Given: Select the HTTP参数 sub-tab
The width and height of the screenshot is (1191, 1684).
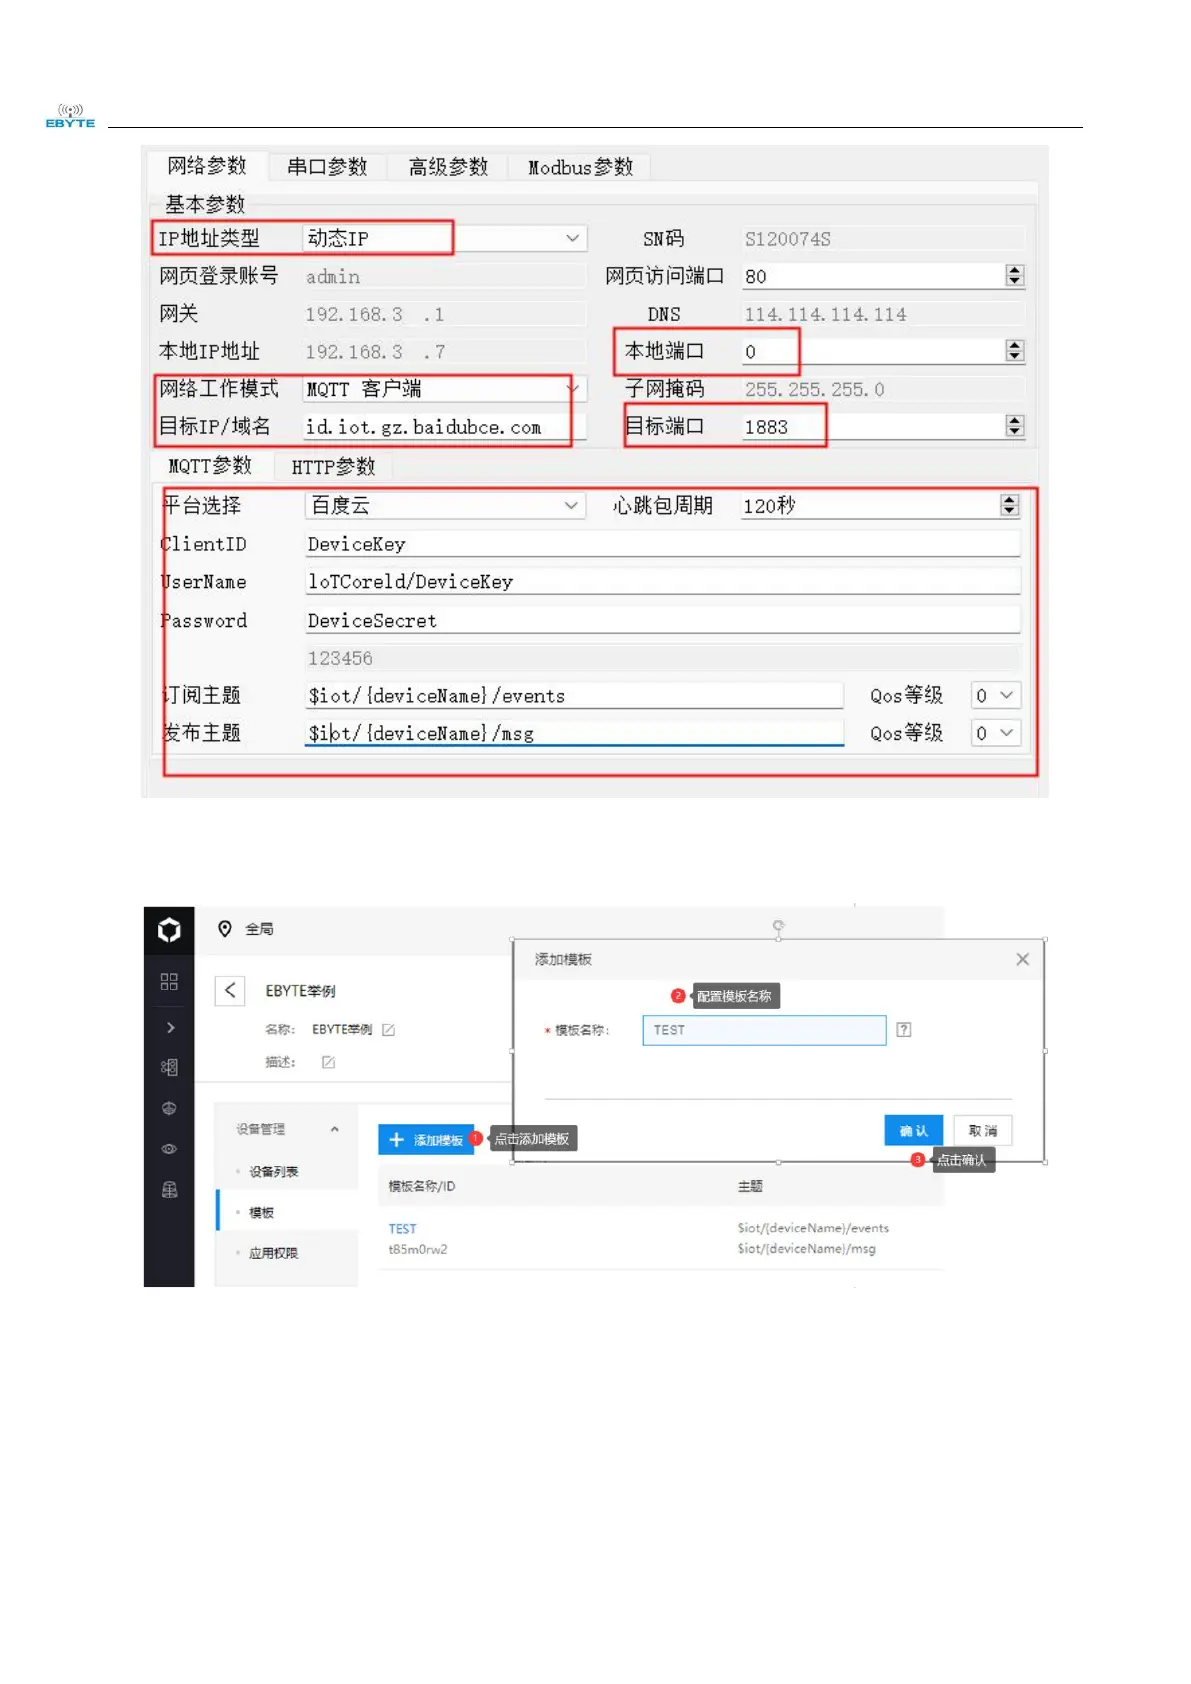Looking at the screenshot, I should [x=333, y=466].
